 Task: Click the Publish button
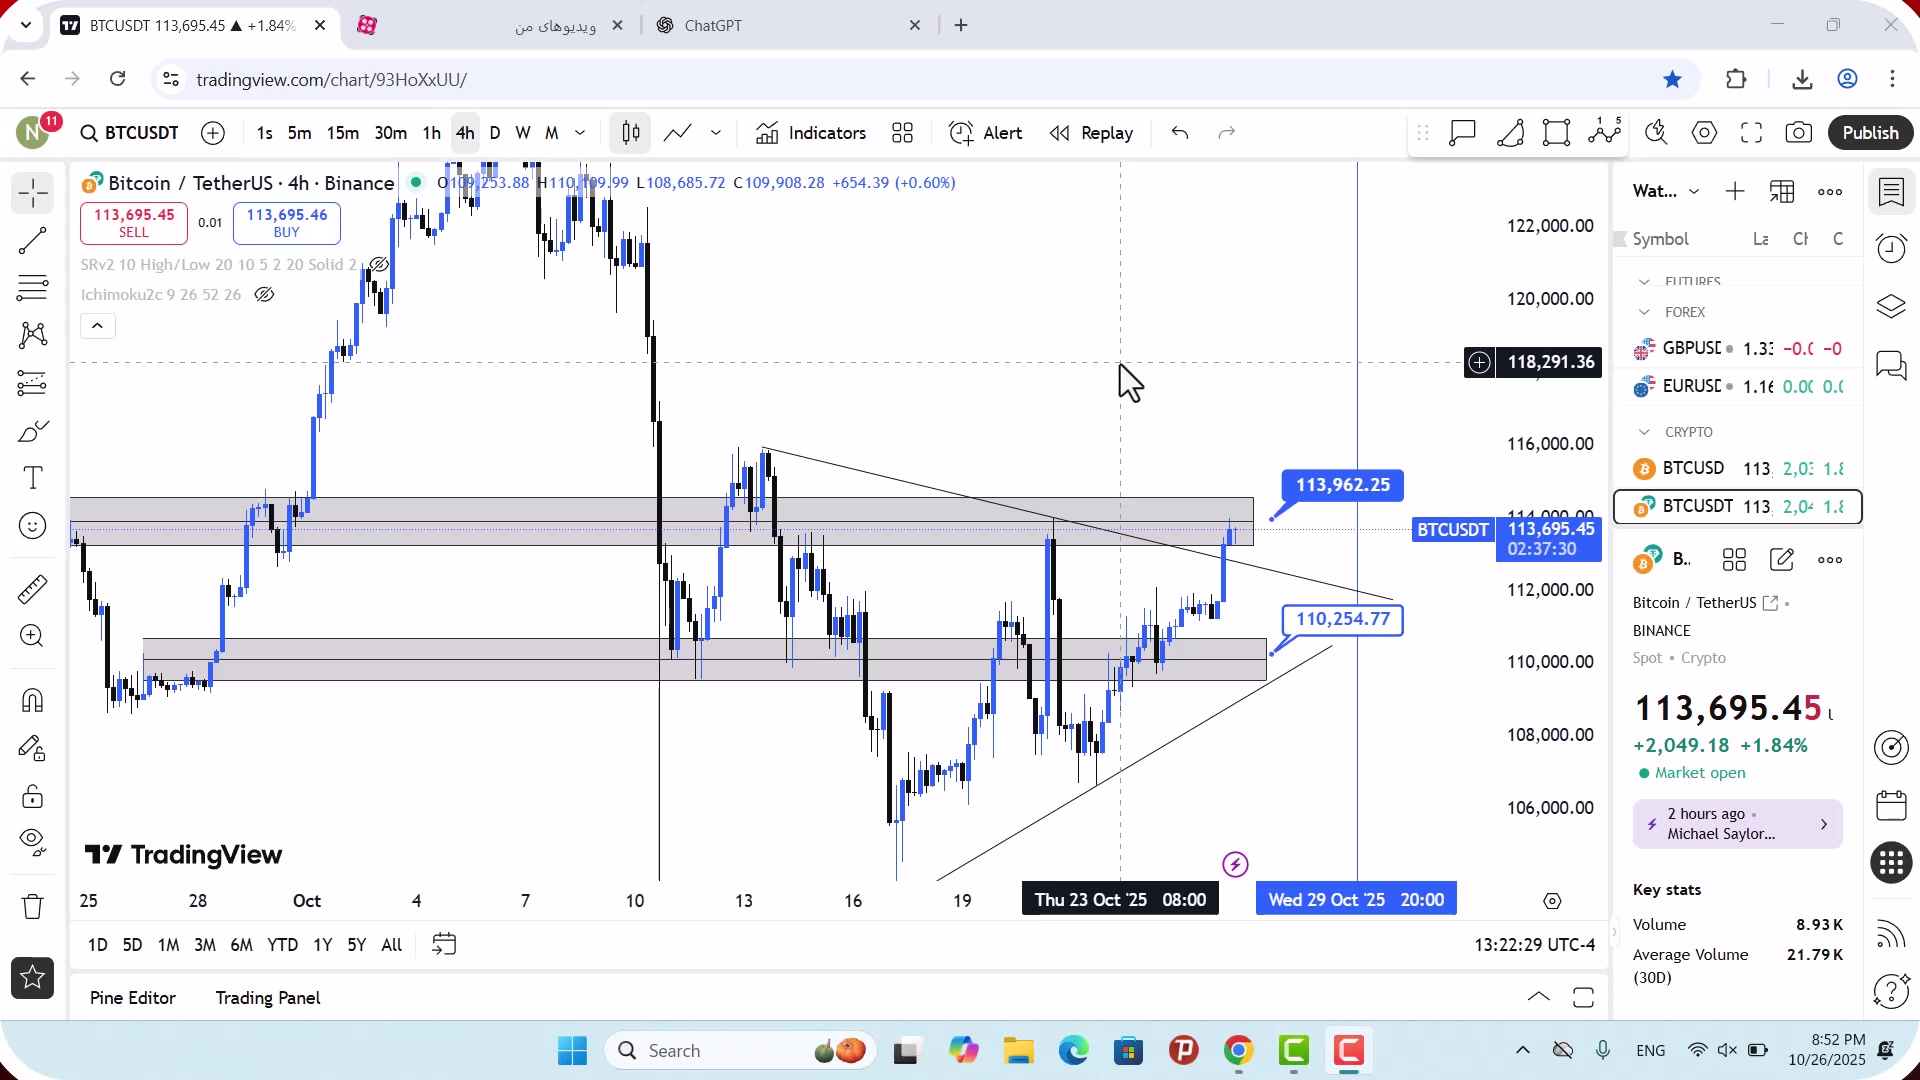[1870, 133]
